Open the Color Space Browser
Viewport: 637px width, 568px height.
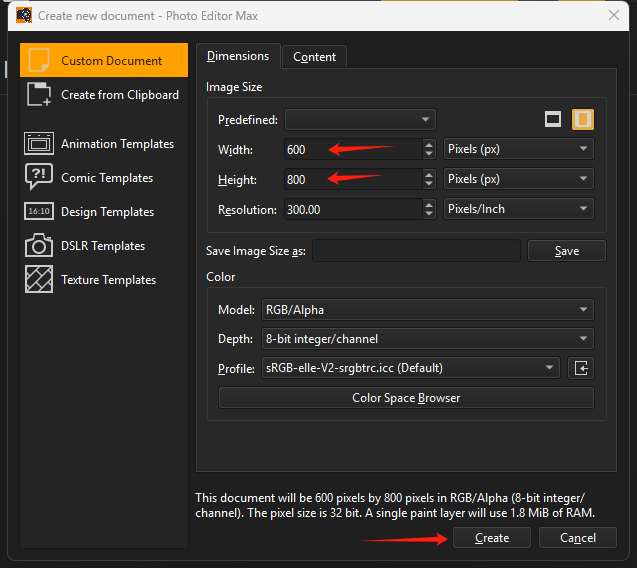pos(406,398)
